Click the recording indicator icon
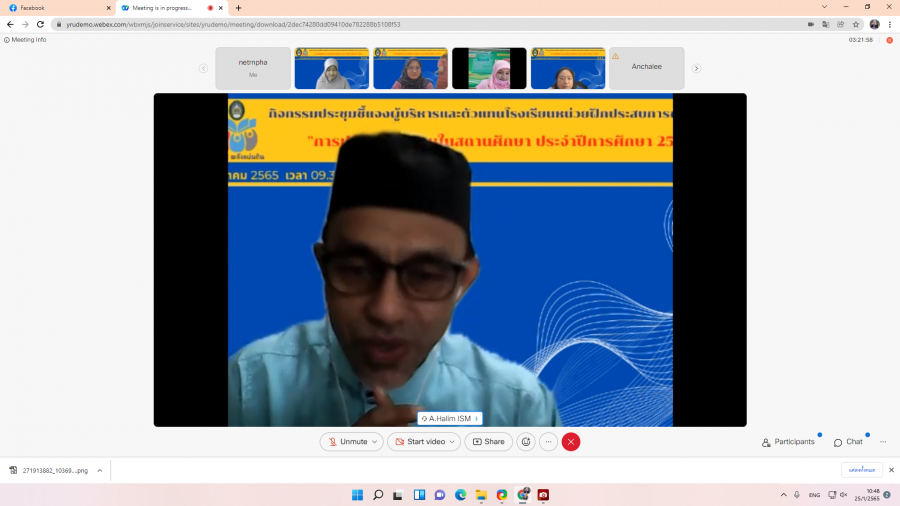Image resolution: width=900 pixels, height=506 pixels. (x=889, y=40)
